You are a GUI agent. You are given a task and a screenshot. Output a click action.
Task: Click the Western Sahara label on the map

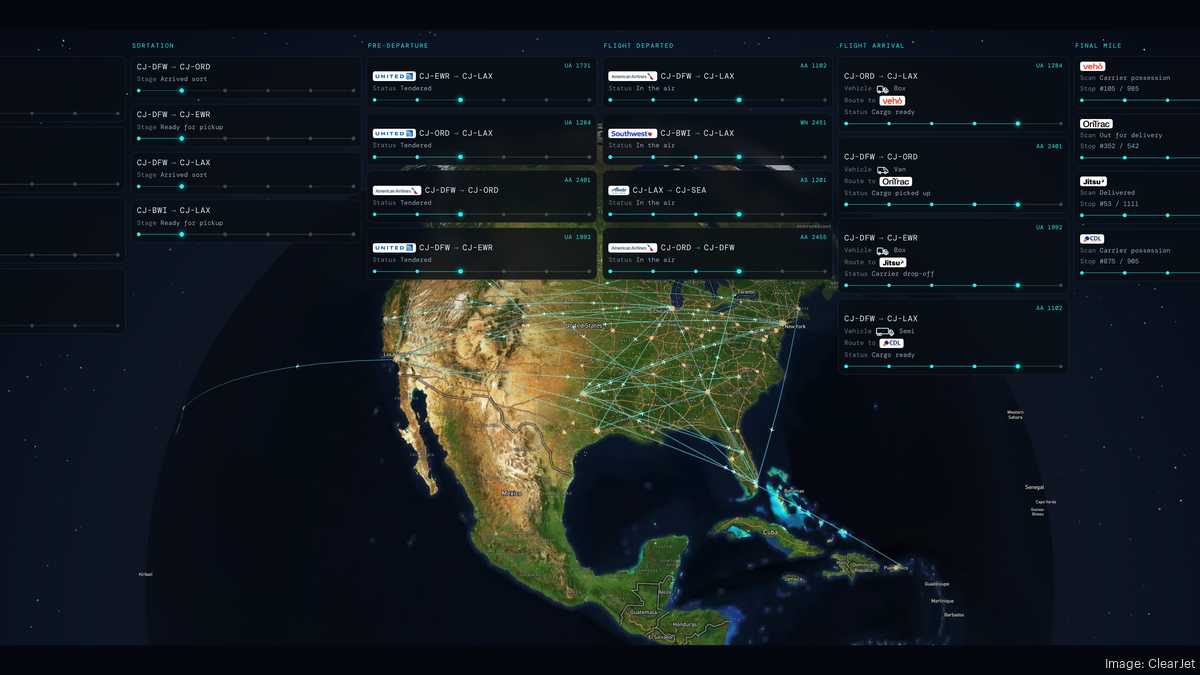click(1015, 414)
